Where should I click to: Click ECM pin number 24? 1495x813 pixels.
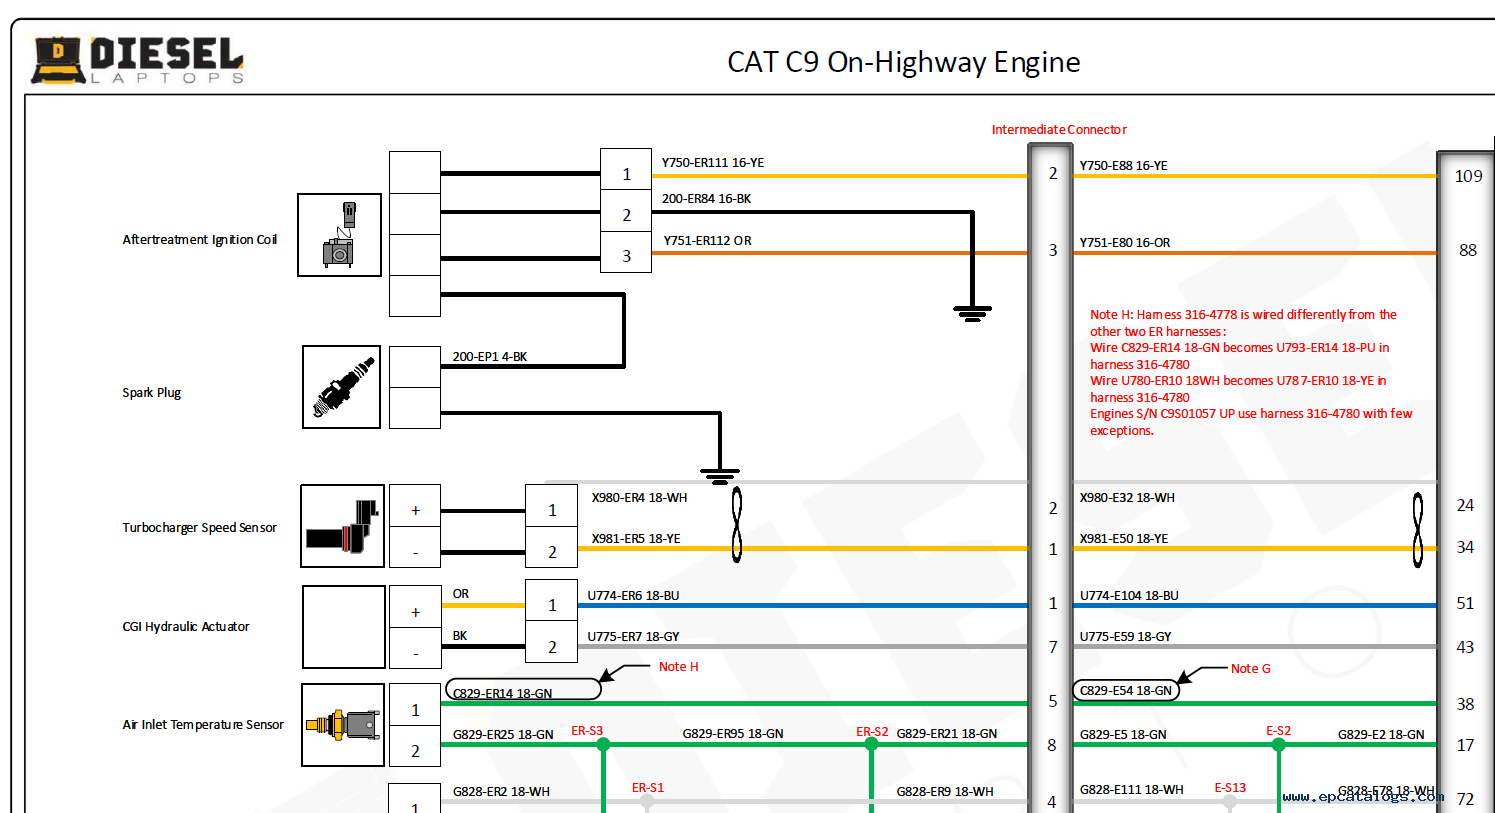(x=1465, y=505)
